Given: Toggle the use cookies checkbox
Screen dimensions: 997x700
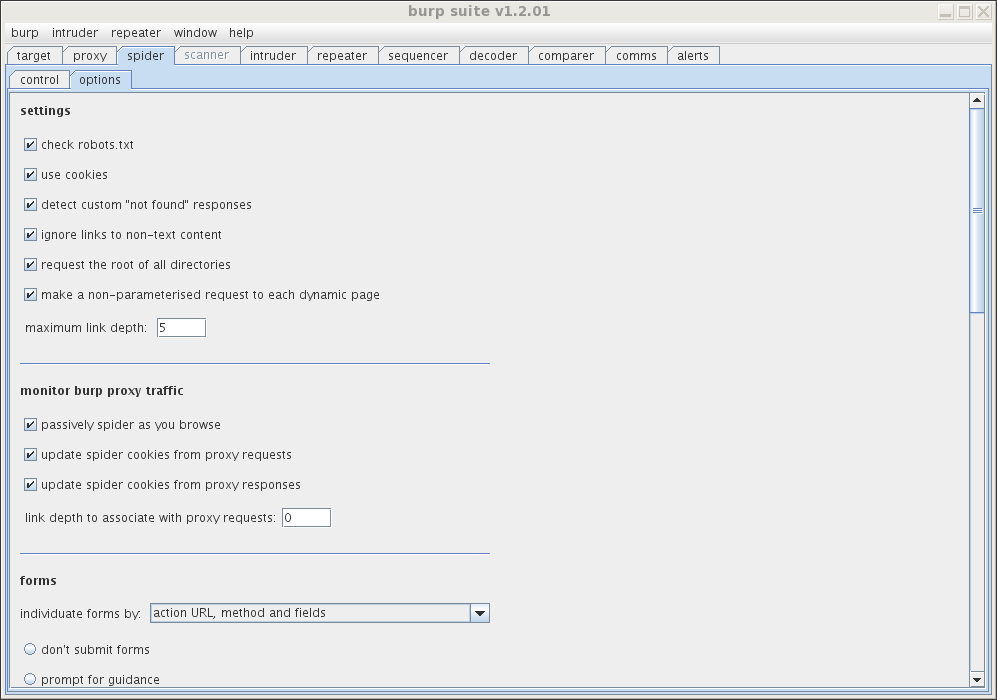Looking at the screenshot, I should click(30, 175).
